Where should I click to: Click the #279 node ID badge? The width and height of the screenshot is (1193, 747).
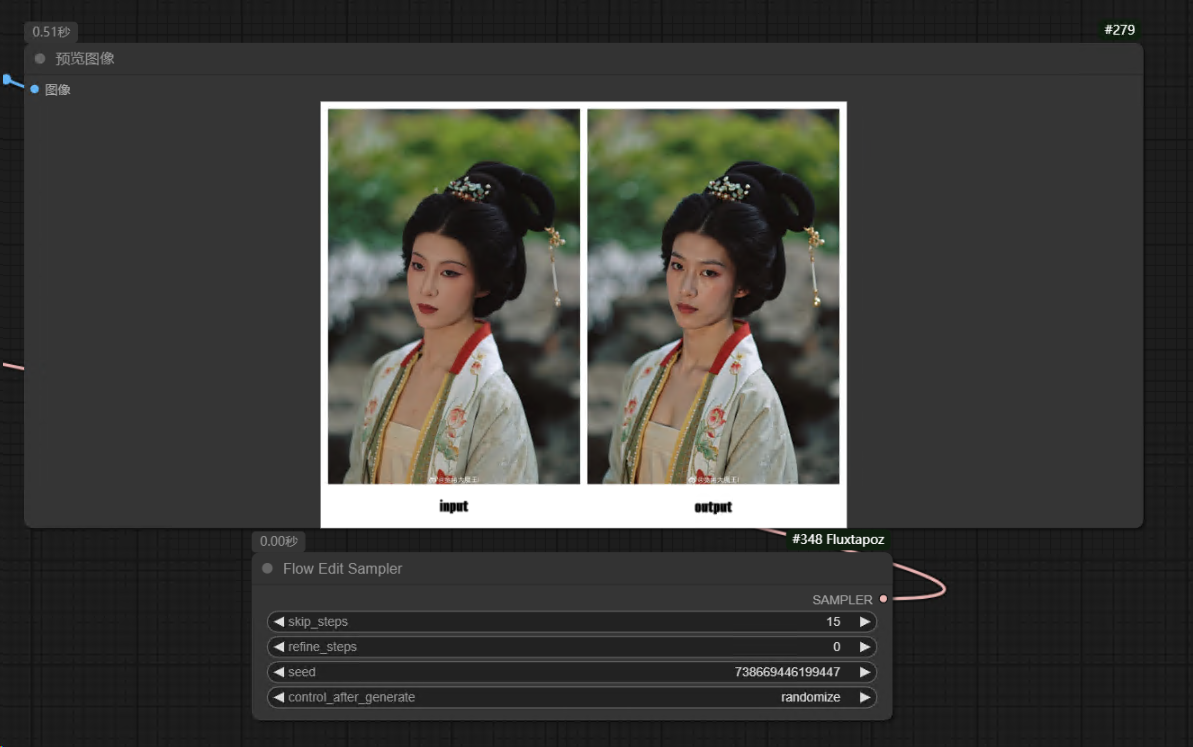click(1119, 30)
